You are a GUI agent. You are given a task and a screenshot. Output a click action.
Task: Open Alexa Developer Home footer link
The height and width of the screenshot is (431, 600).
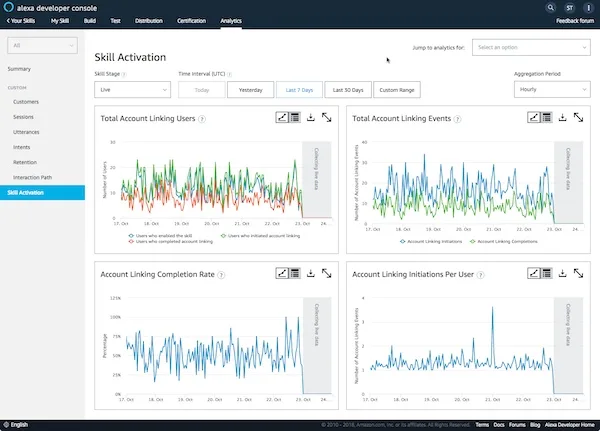click(569, 425)
